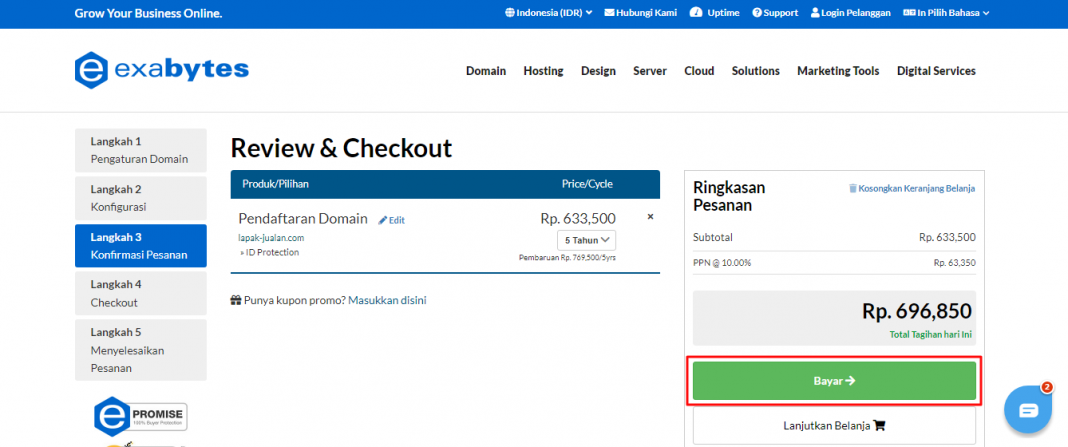The image size is (1068, 447).
Task: Open the Digital Services menu
Action: 936,71
